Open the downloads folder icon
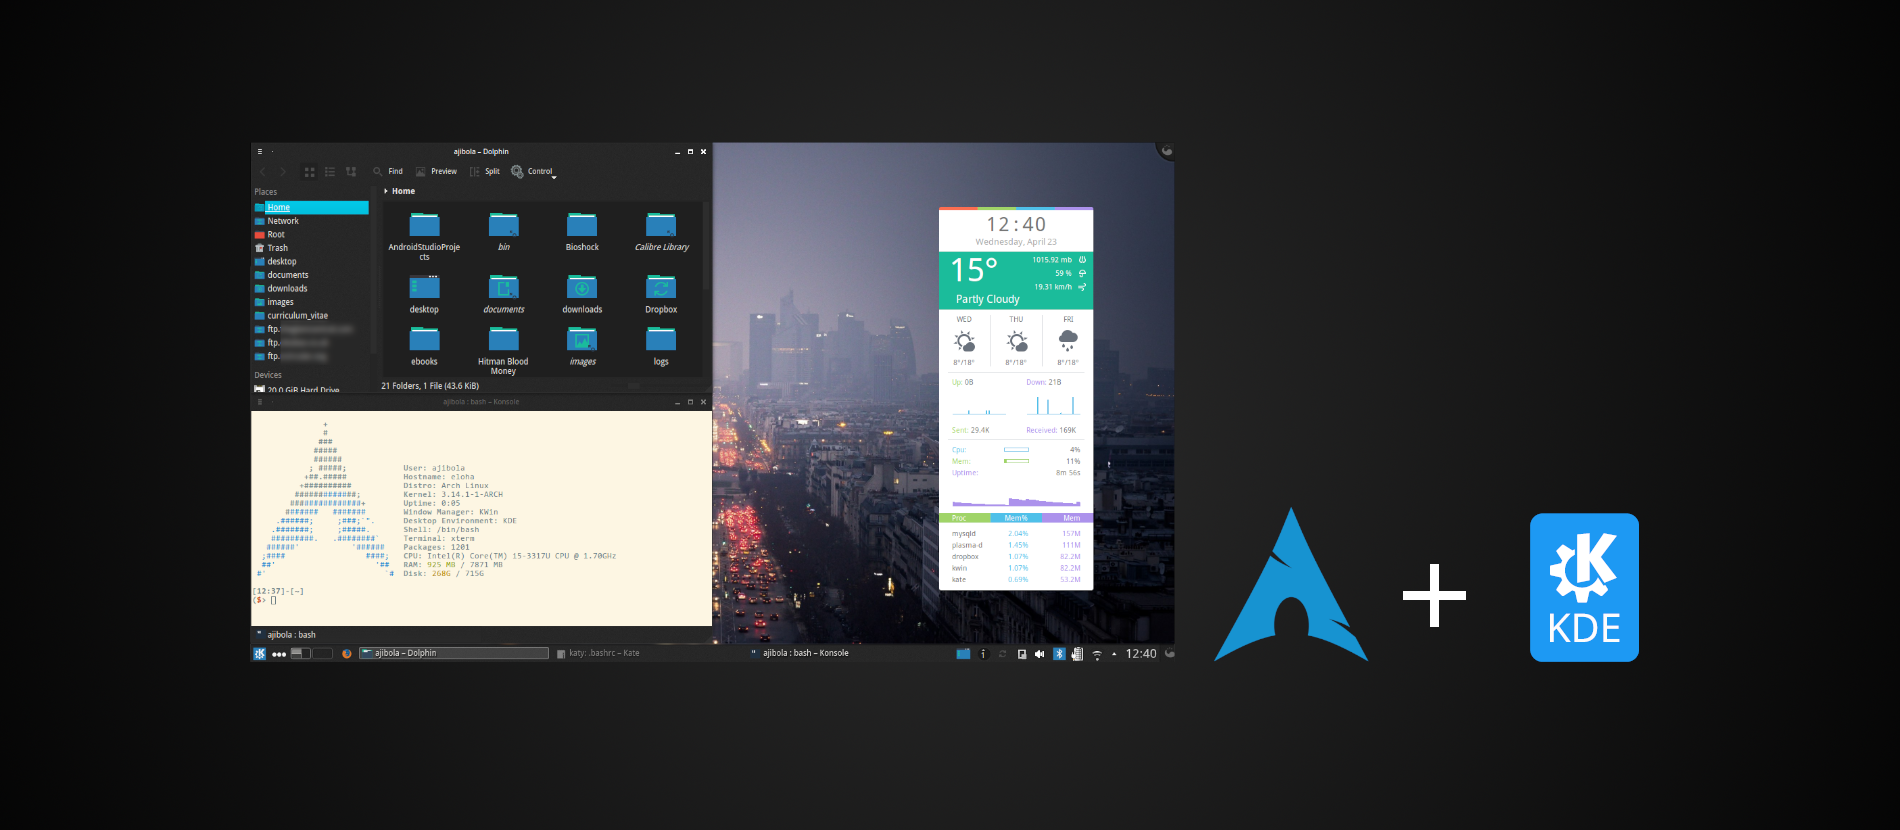 (x=582, y=289)
